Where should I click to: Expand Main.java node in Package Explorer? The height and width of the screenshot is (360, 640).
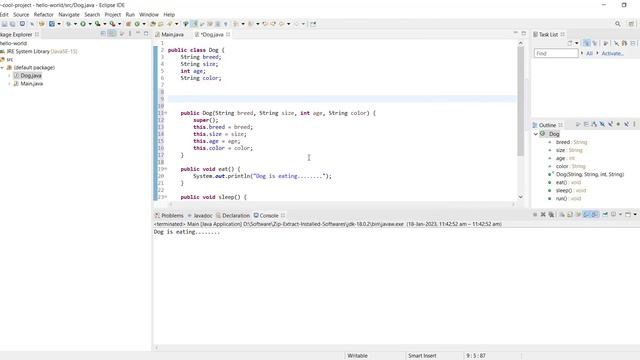pyautogui.click(x=9, y=84)
